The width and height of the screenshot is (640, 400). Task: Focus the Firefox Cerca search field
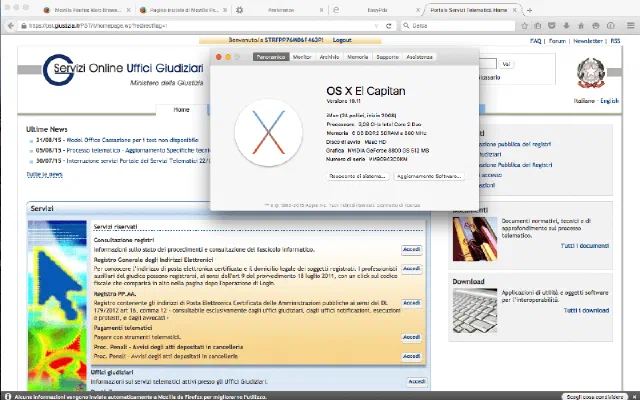(x=458, y=26)
